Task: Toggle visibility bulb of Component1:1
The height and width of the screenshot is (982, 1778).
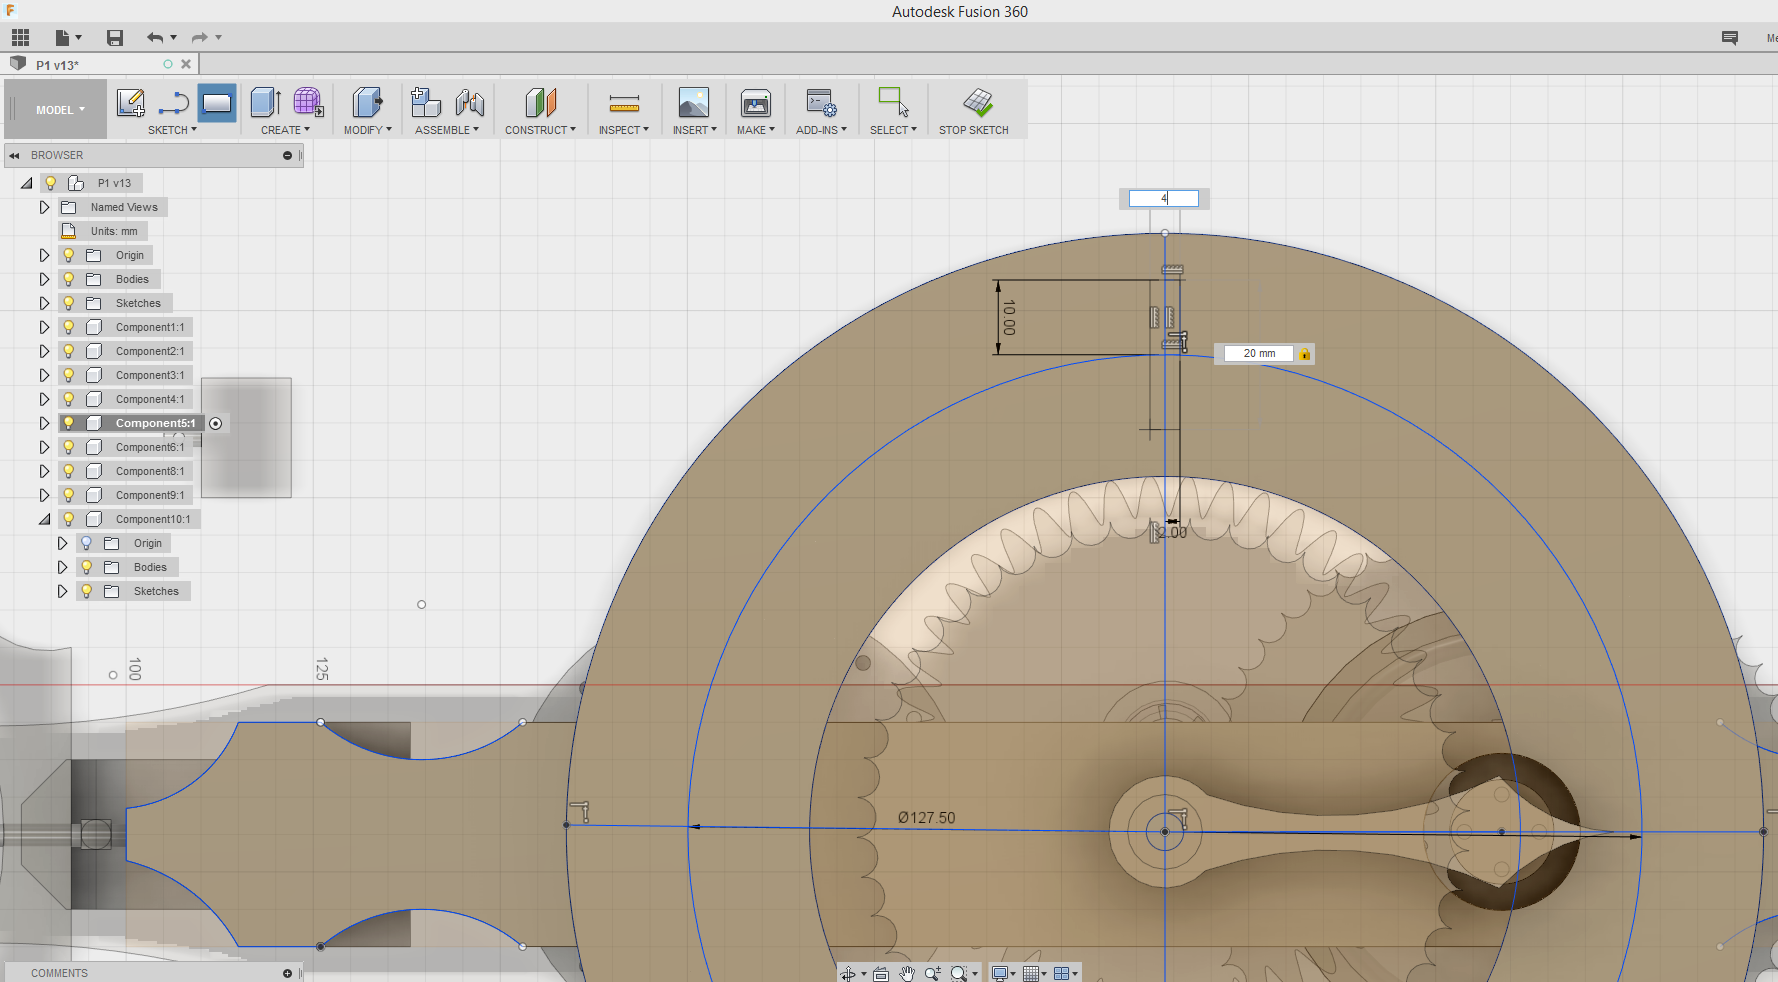Action: click(x=69, y=327)
